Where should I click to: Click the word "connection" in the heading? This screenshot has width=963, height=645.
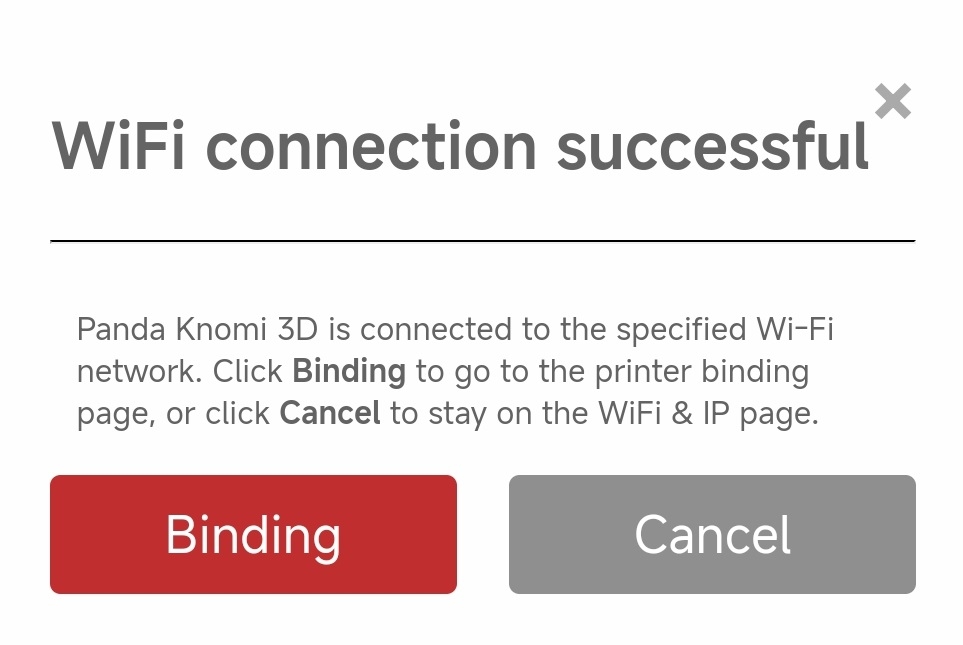pyautogui.click(x=371, y=146)
